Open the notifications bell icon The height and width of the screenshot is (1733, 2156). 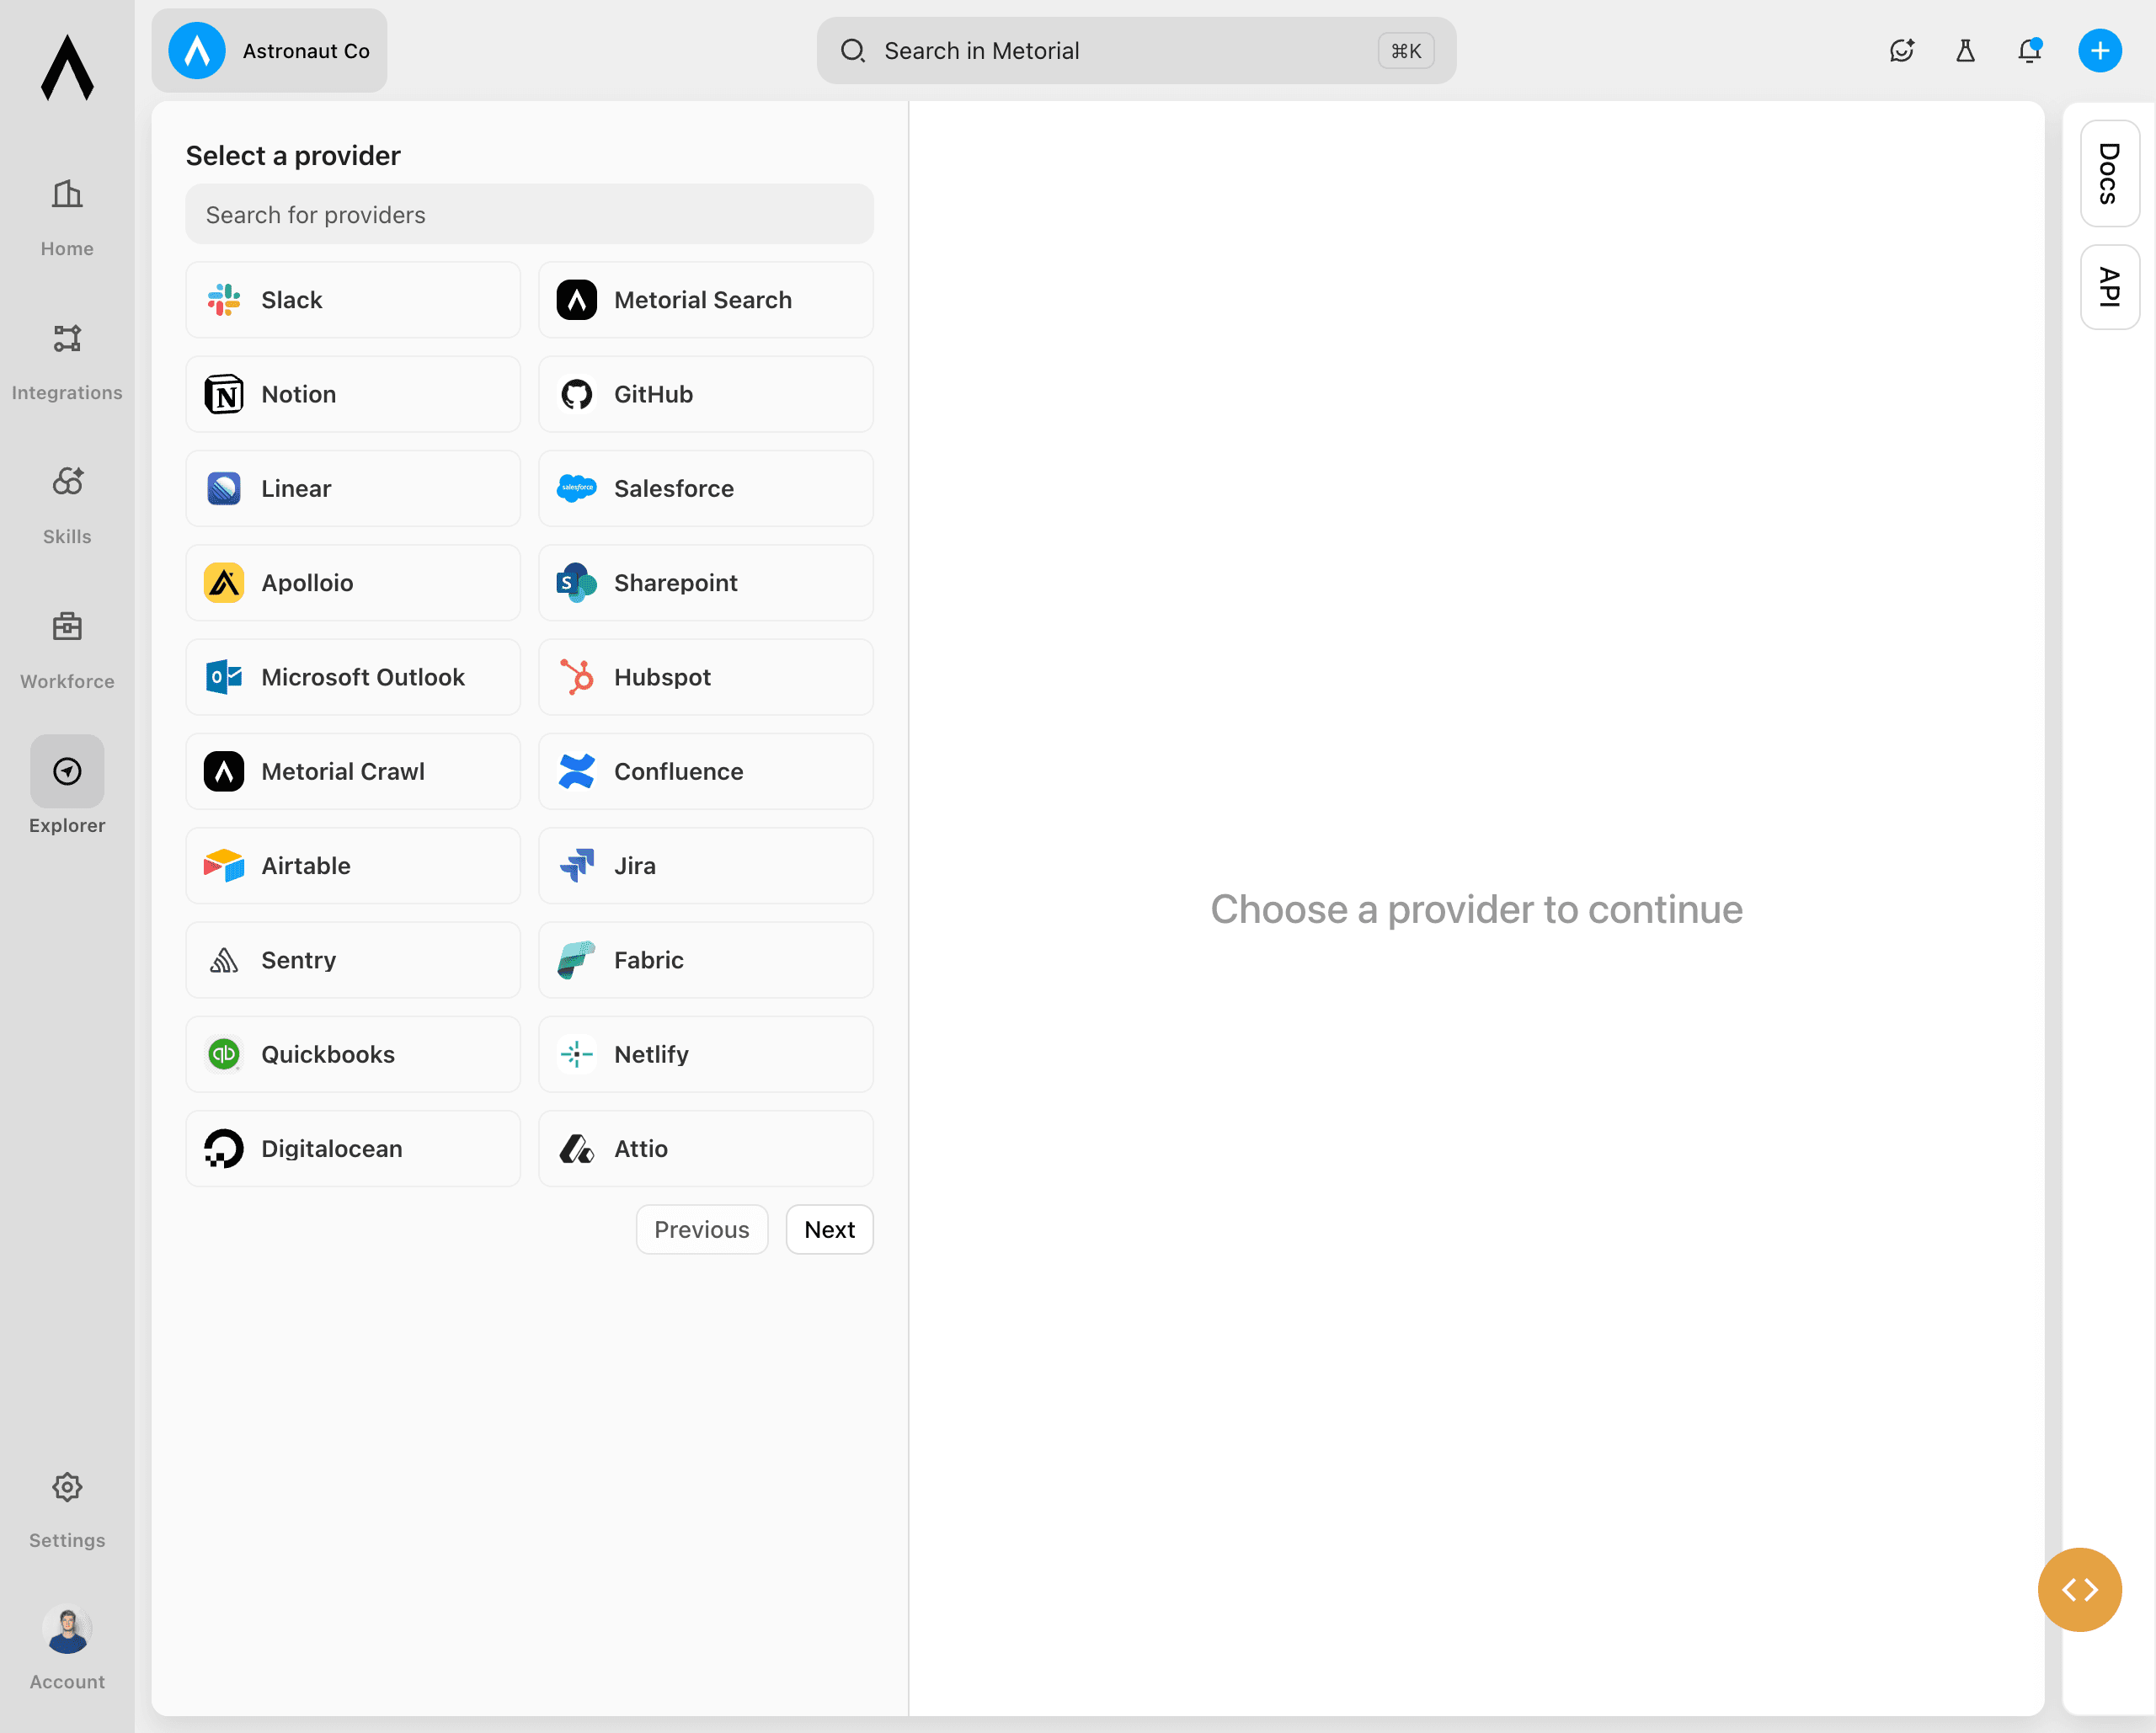(x=2029, y=51)
